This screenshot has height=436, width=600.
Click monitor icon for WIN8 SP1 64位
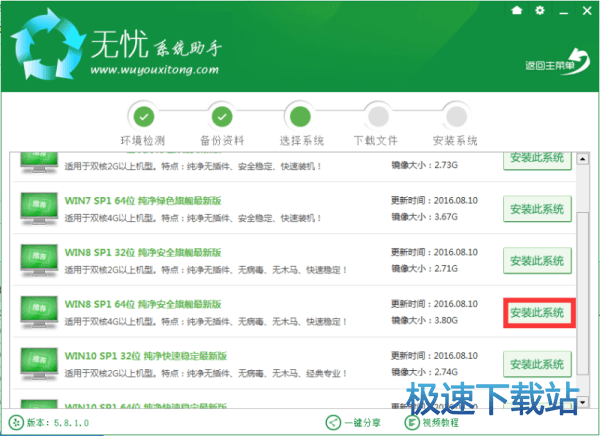click(x=39, y=313)
